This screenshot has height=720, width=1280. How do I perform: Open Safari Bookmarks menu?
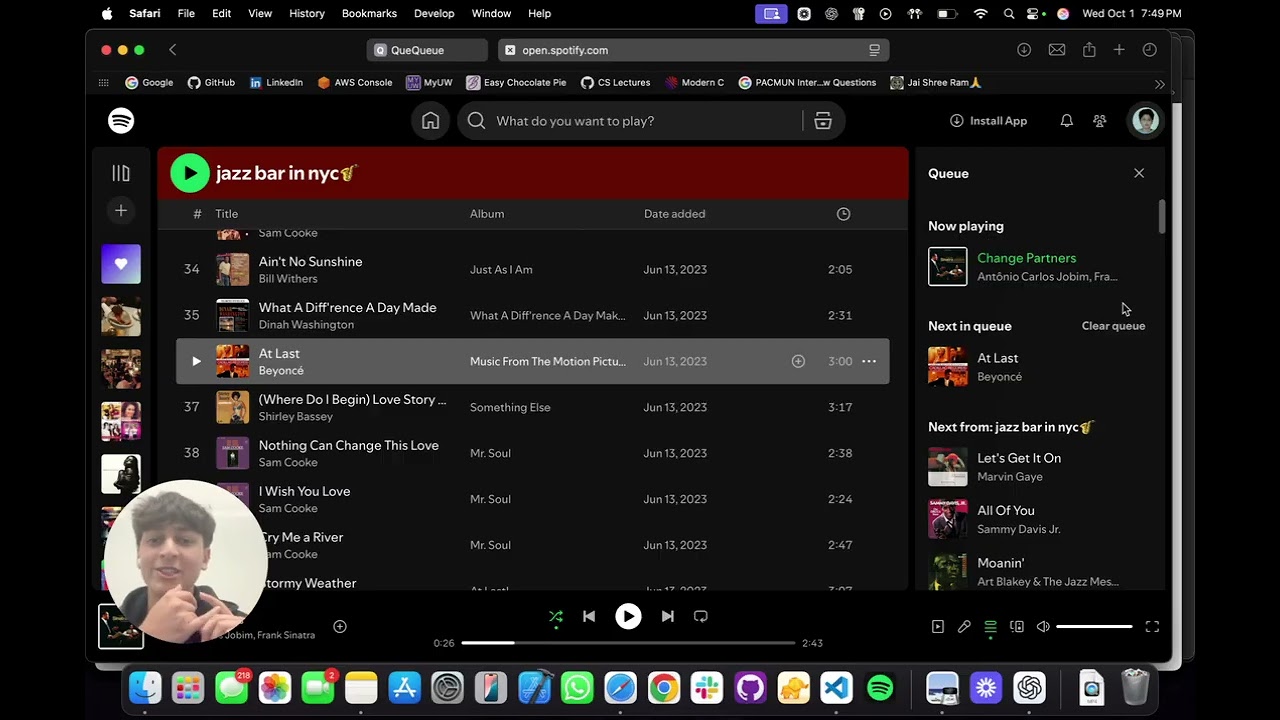(x=369, y=14)
